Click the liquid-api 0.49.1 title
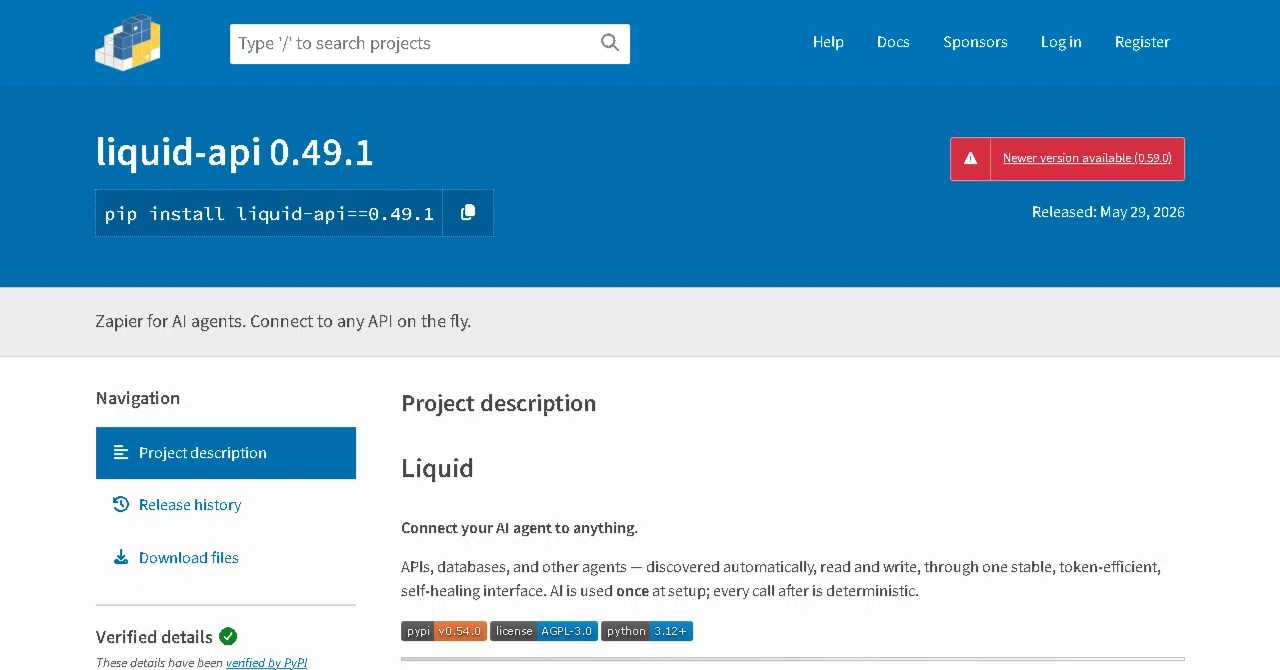The width and height of the screenshot is (1280, 670). [234, 152]
